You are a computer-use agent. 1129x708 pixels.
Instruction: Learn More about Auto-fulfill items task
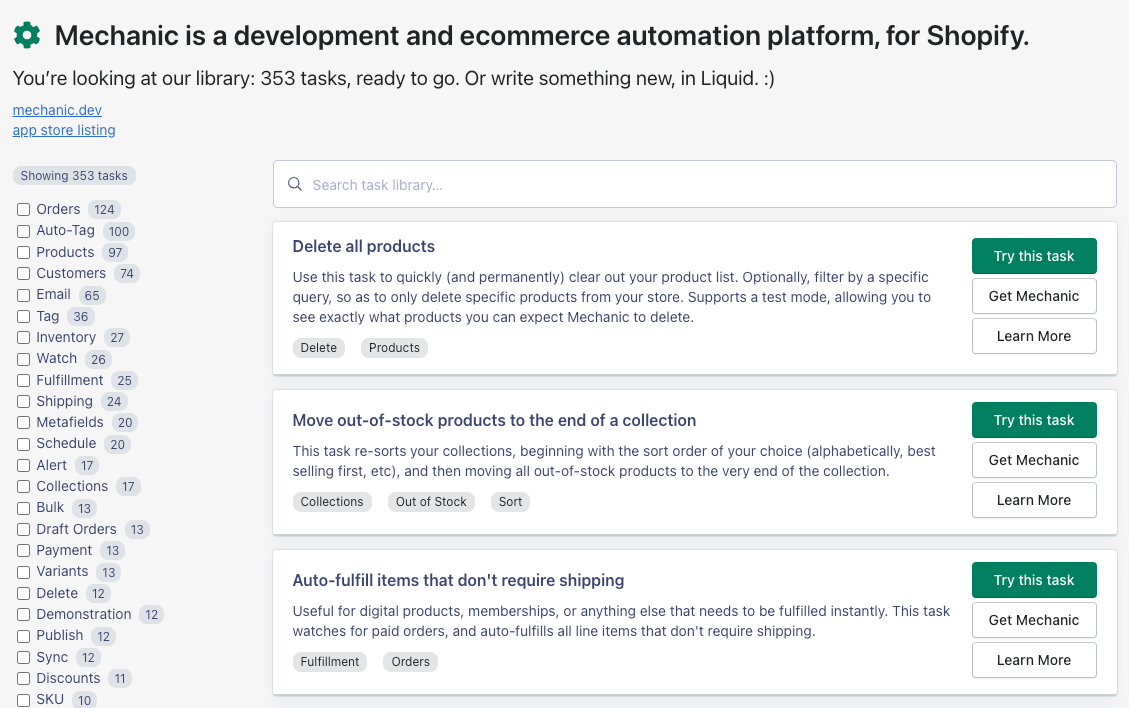coord(1033,660)
